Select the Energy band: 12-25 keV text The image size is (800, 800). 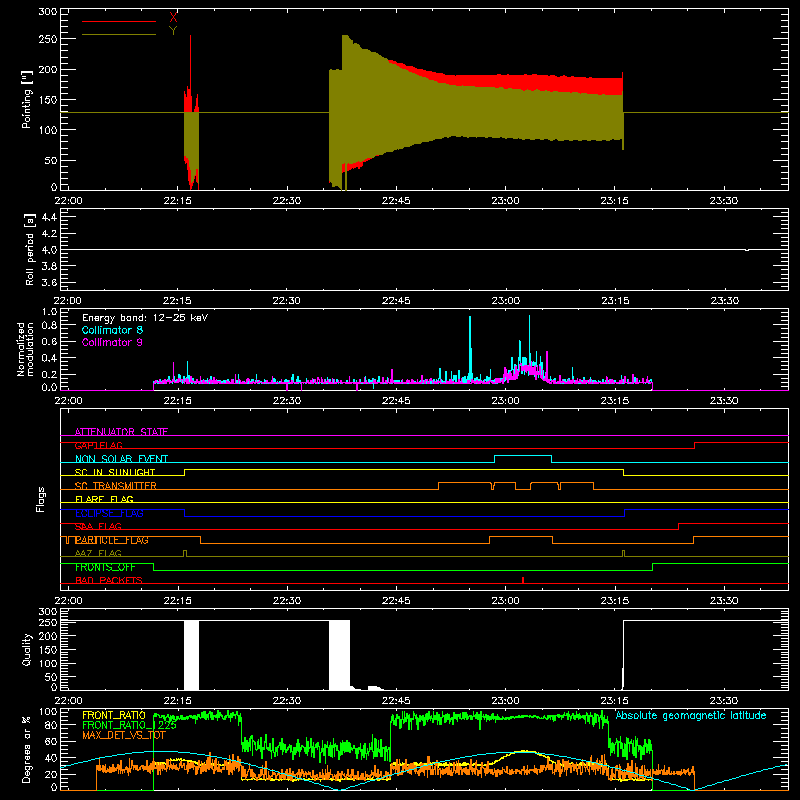(x=145, y=318)
